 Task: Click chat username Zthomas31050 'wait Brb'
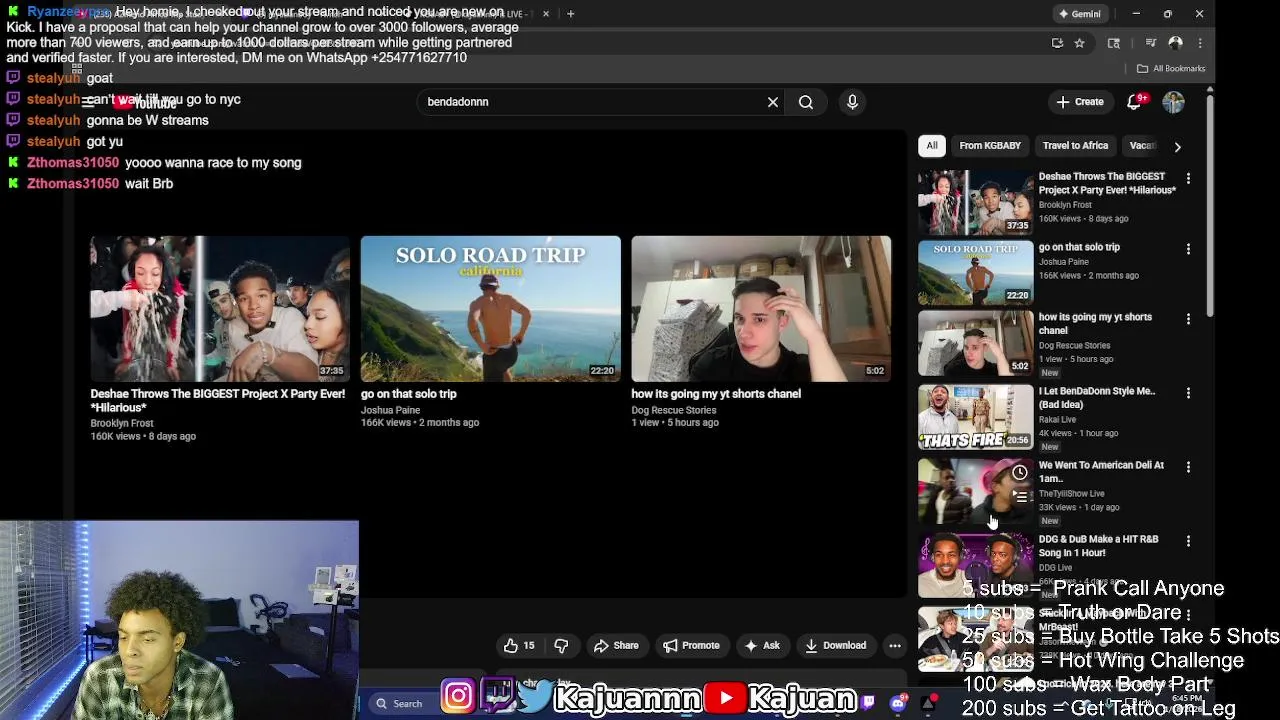coord(73,184)
